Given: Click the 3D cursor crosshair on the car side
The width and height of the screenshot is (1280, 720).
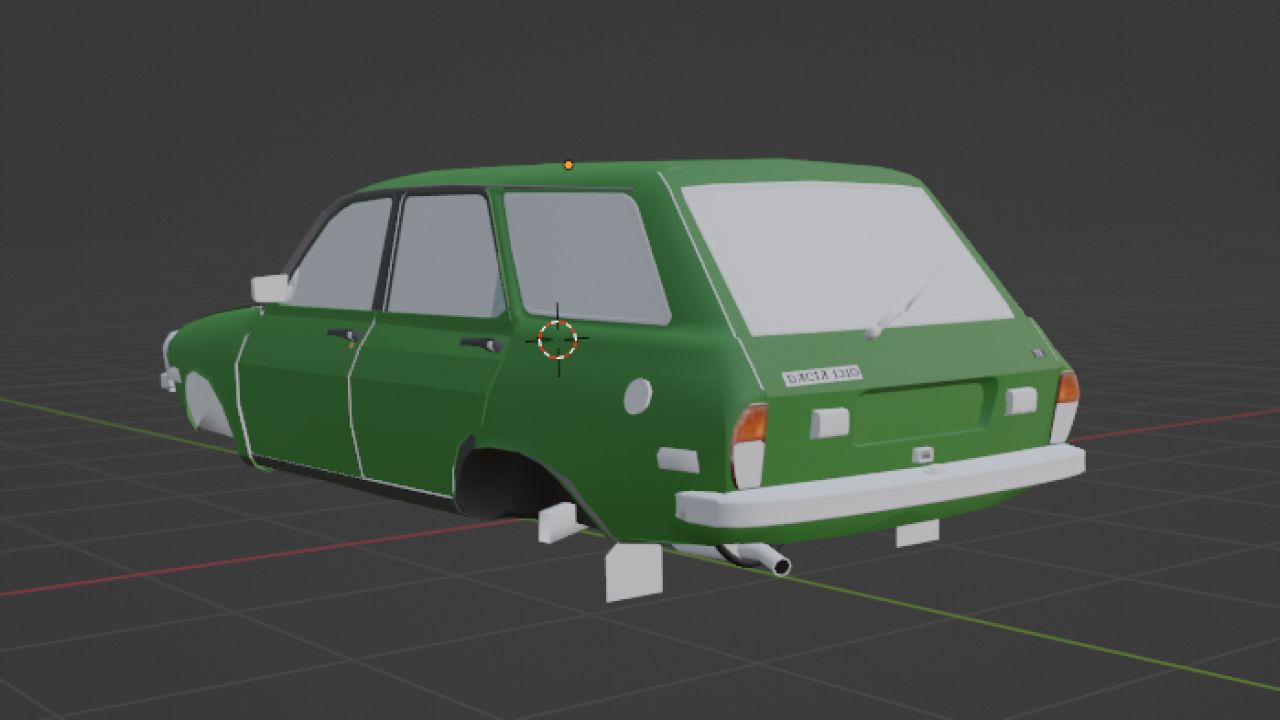Looking at the screenshot, I should [x=558, y=339].
